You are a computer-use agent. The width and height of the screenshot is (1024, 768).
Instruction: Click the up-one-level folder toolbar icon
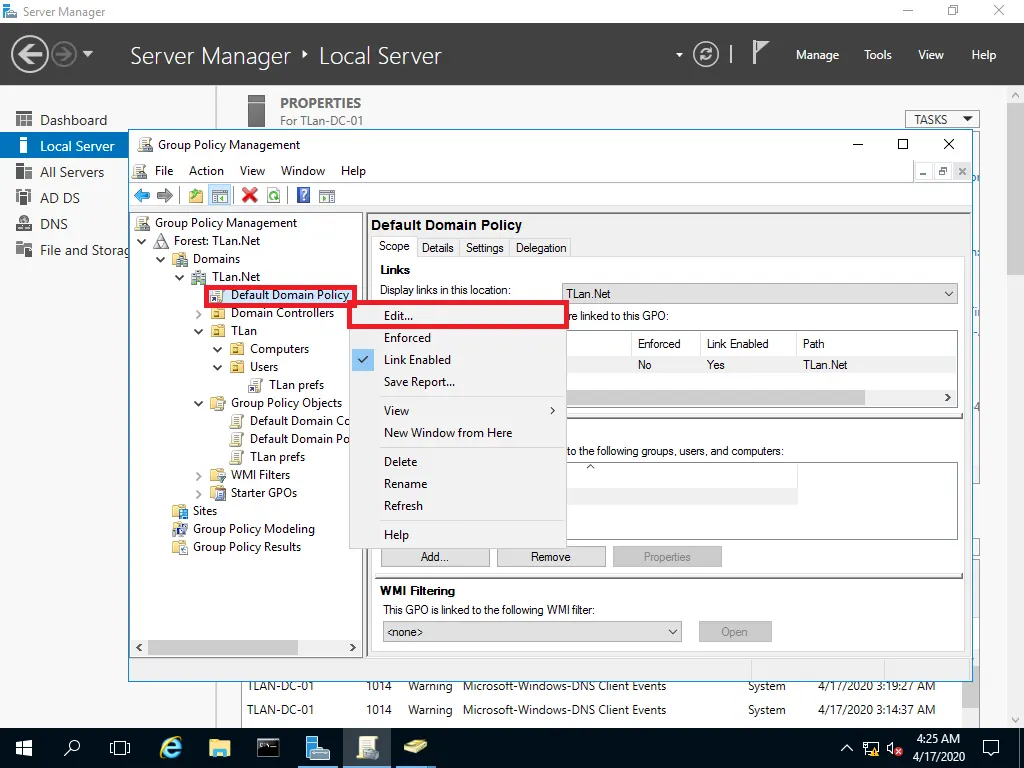(x=195, y=195)
